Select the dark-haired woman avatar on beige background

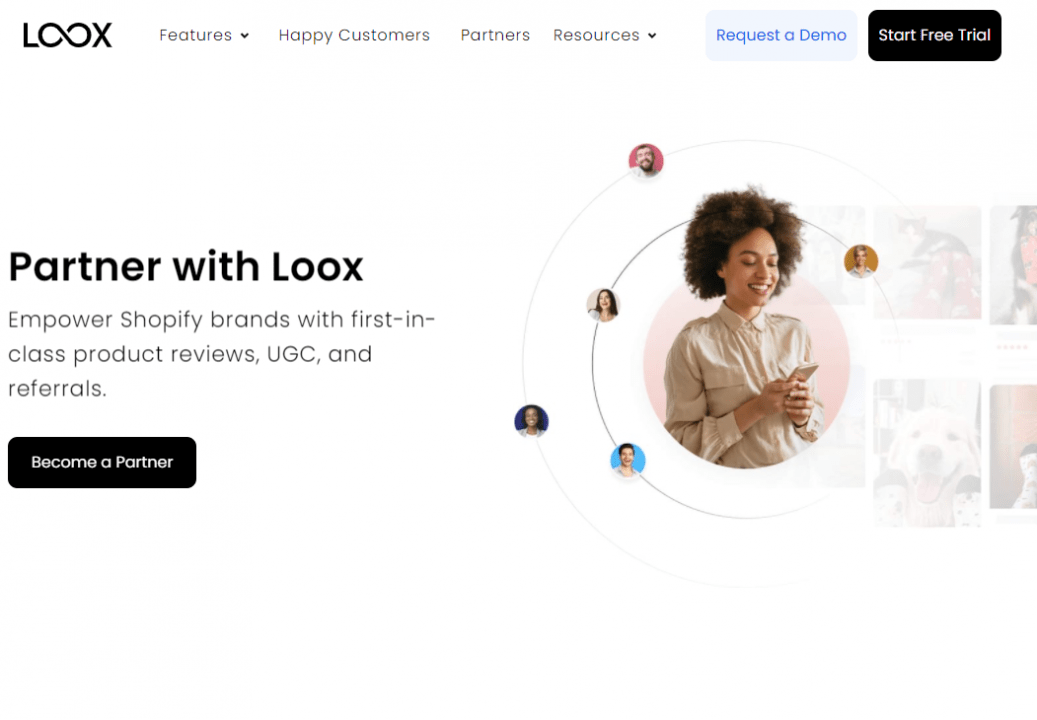603,305
